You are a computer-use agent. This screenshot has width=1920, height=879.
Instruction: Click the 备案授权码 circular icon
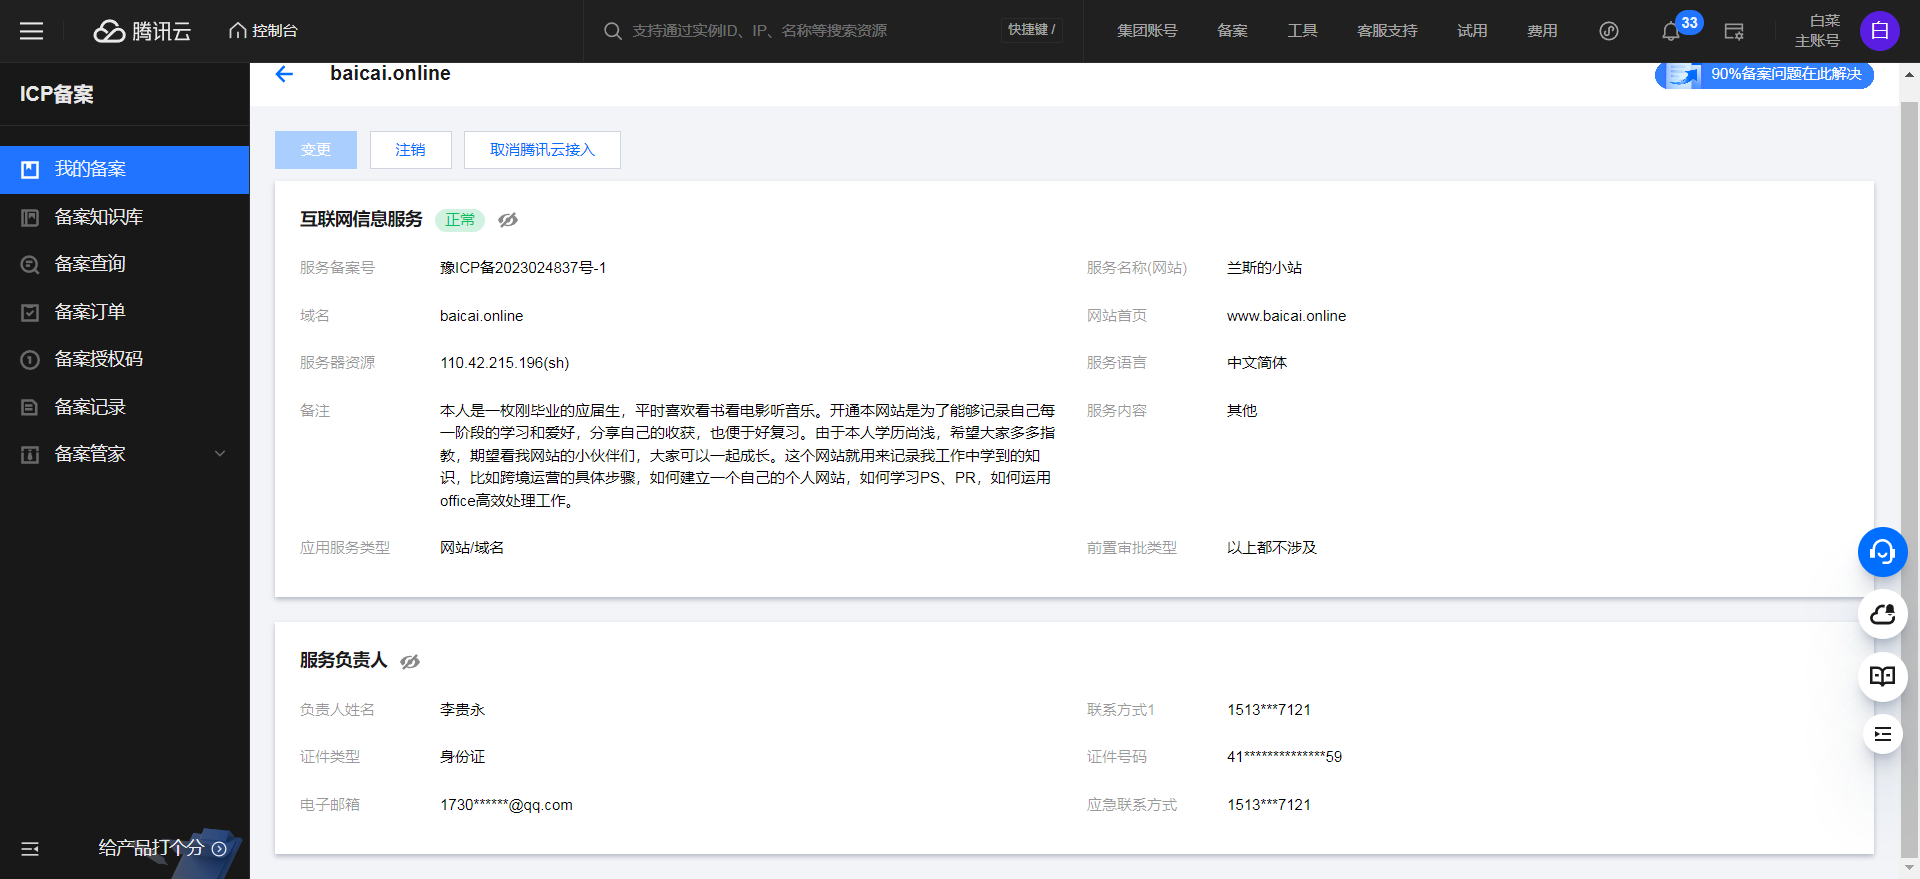pyautogui.click(x=30, y=360)
